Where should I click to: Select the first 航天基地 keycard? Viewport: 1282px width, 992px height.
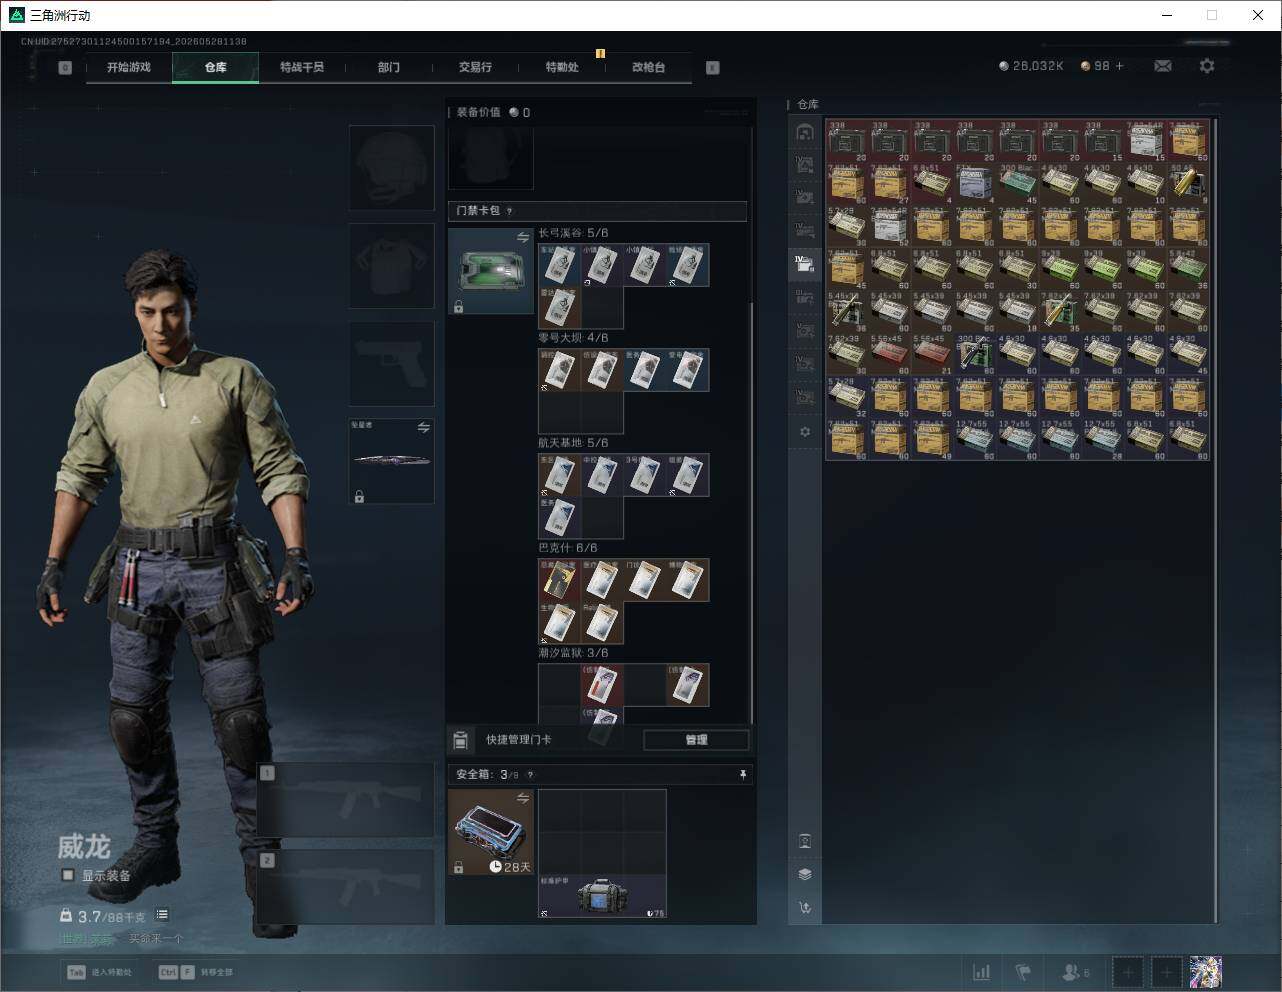[560, 475]
